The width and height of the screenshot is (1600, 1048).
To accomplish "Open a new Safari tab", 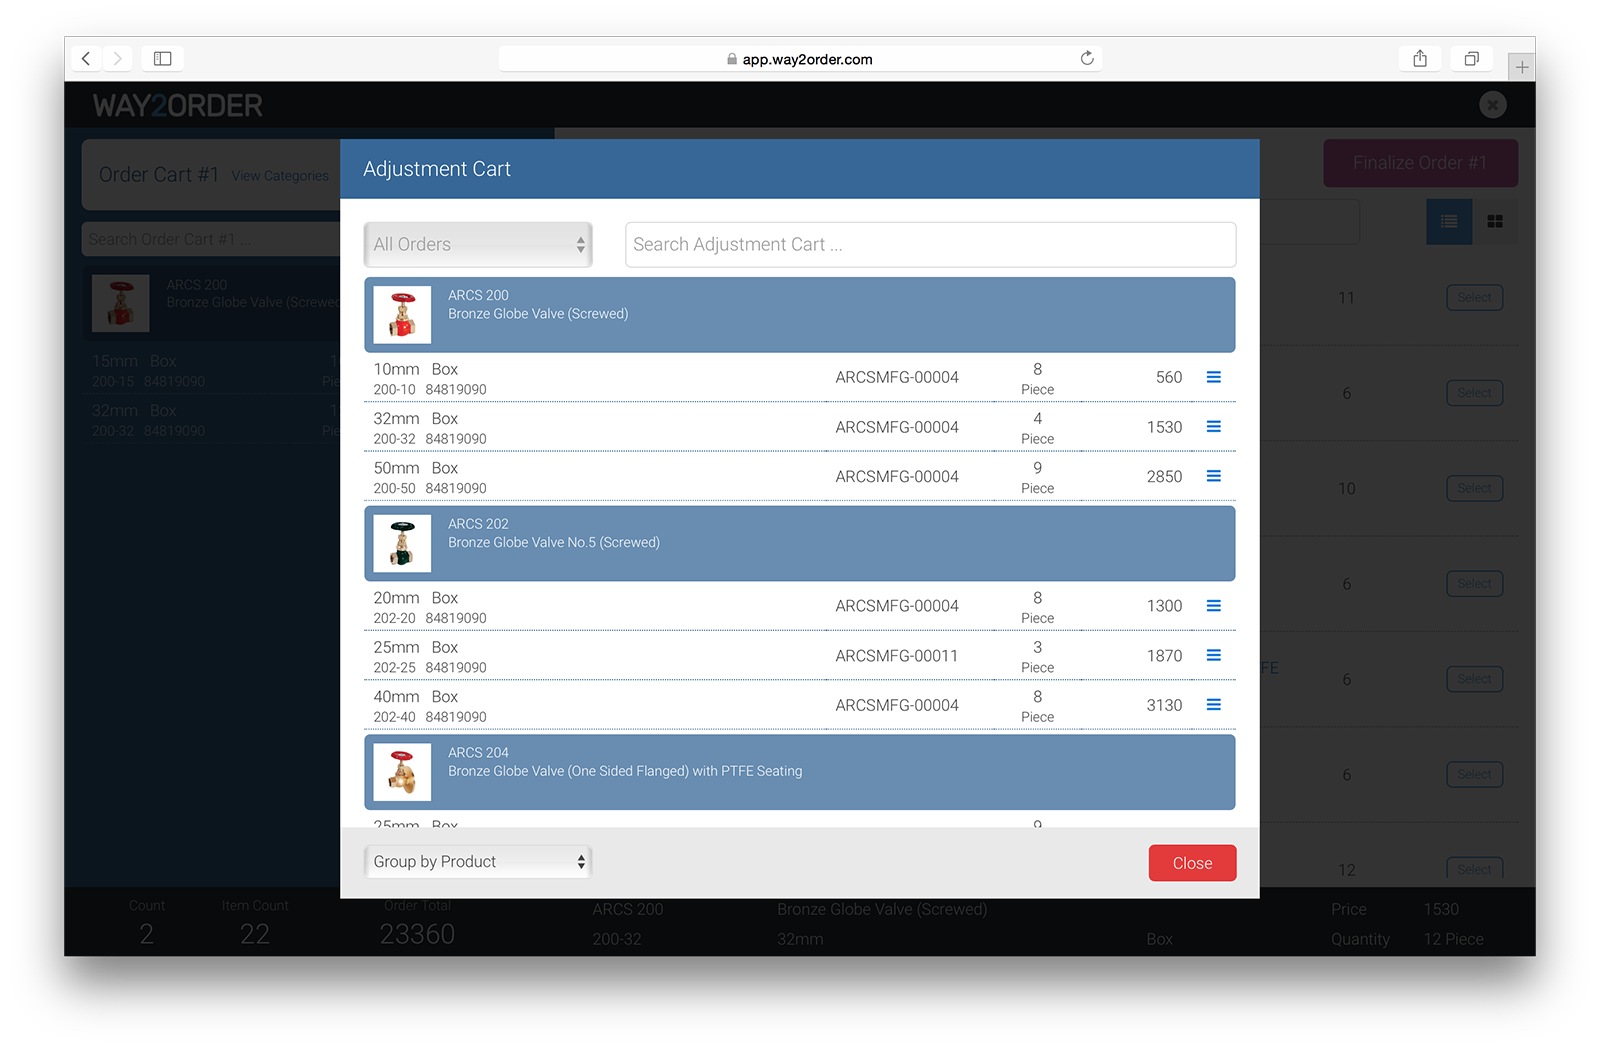I will [x=1521, y=67].
